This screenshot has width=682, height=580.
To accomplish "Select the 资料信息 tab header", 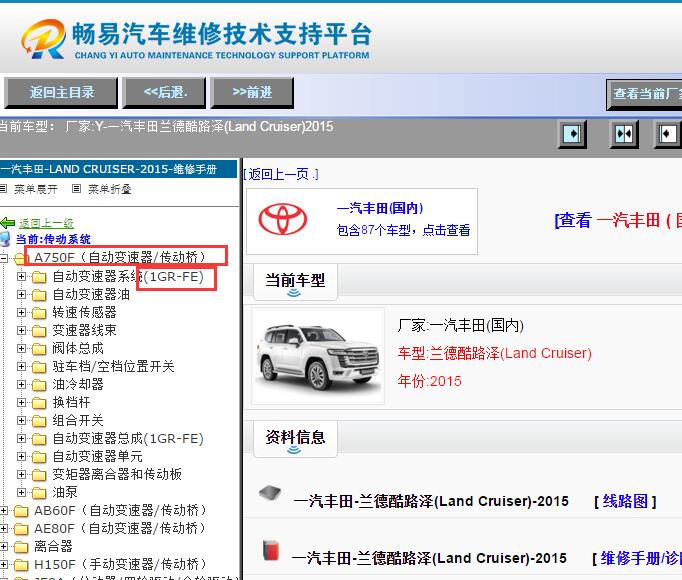I will click(x=295, y=439).
